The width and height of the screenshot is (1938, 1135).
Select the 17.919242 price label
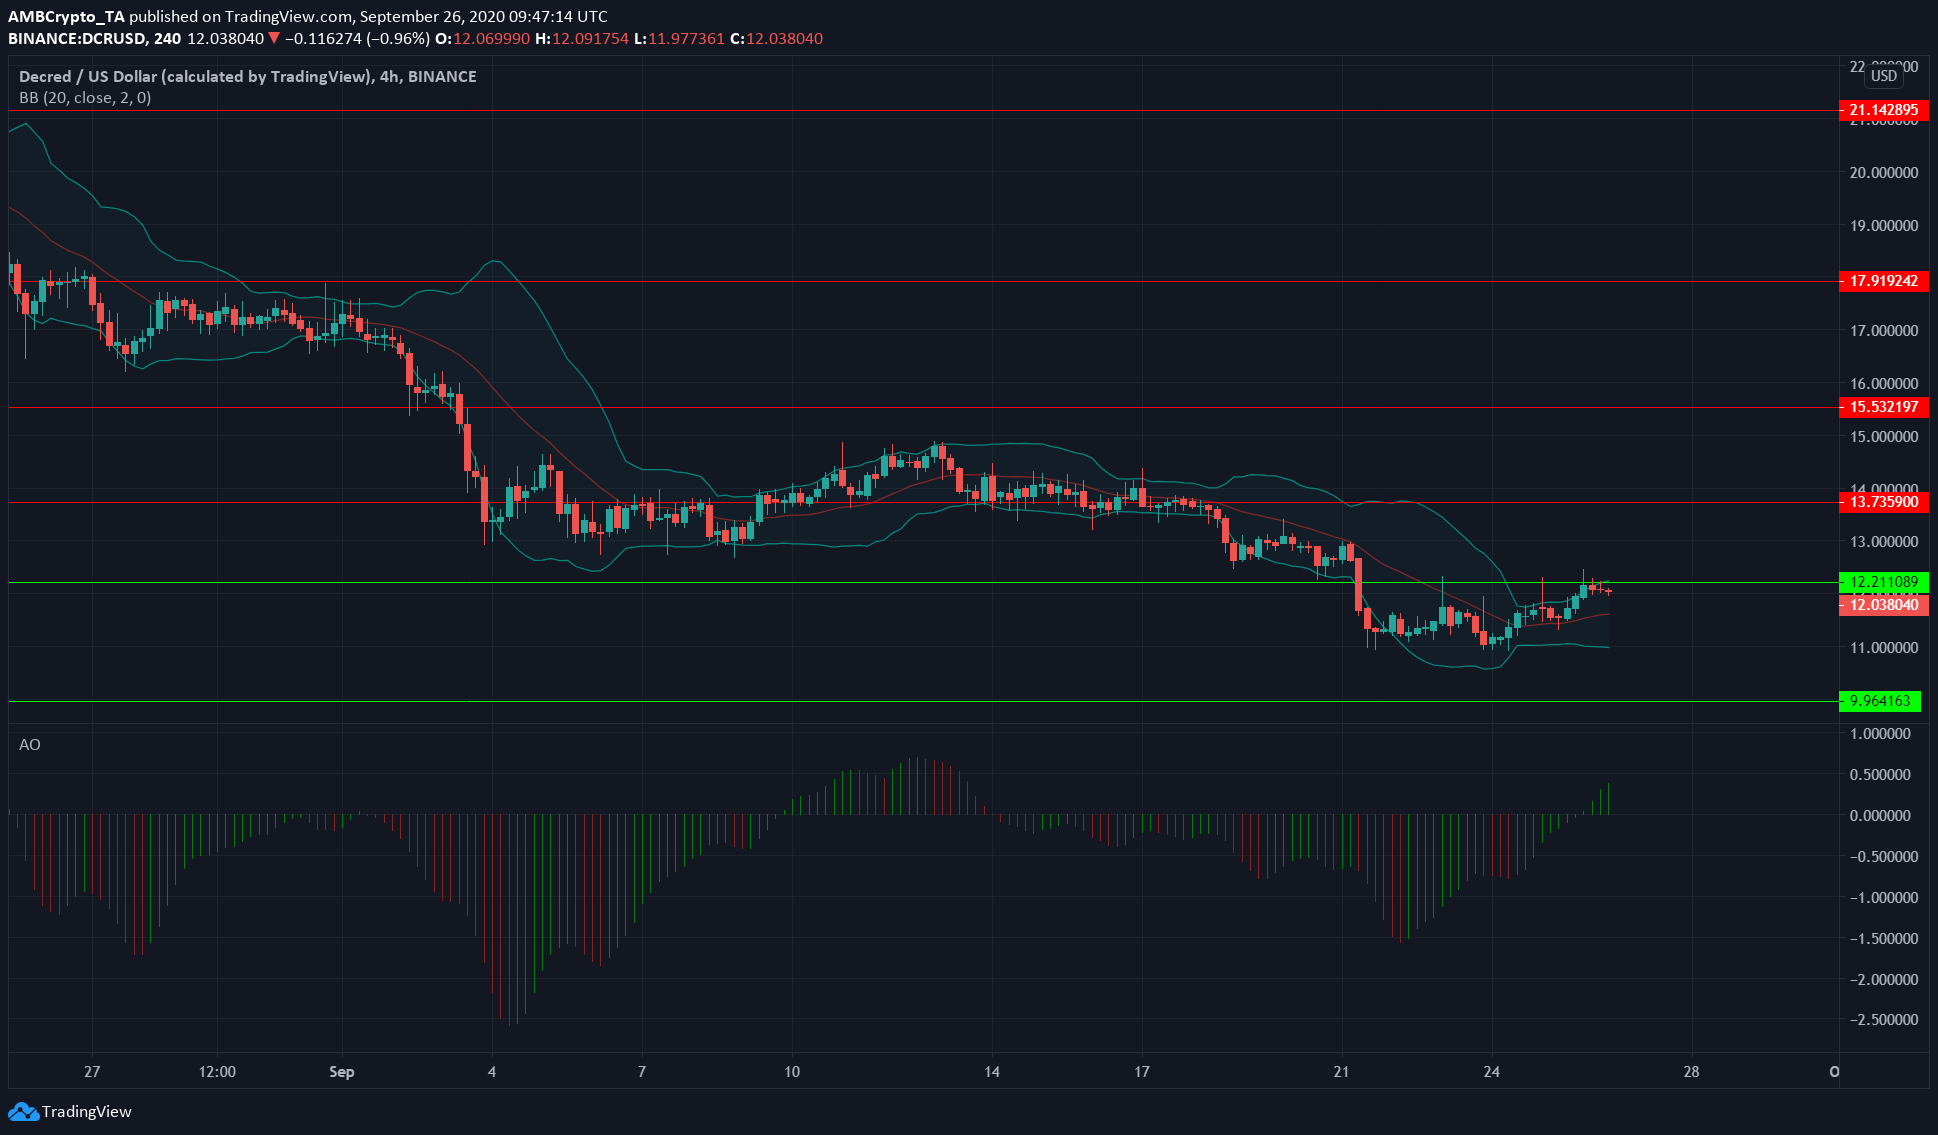1883,281
